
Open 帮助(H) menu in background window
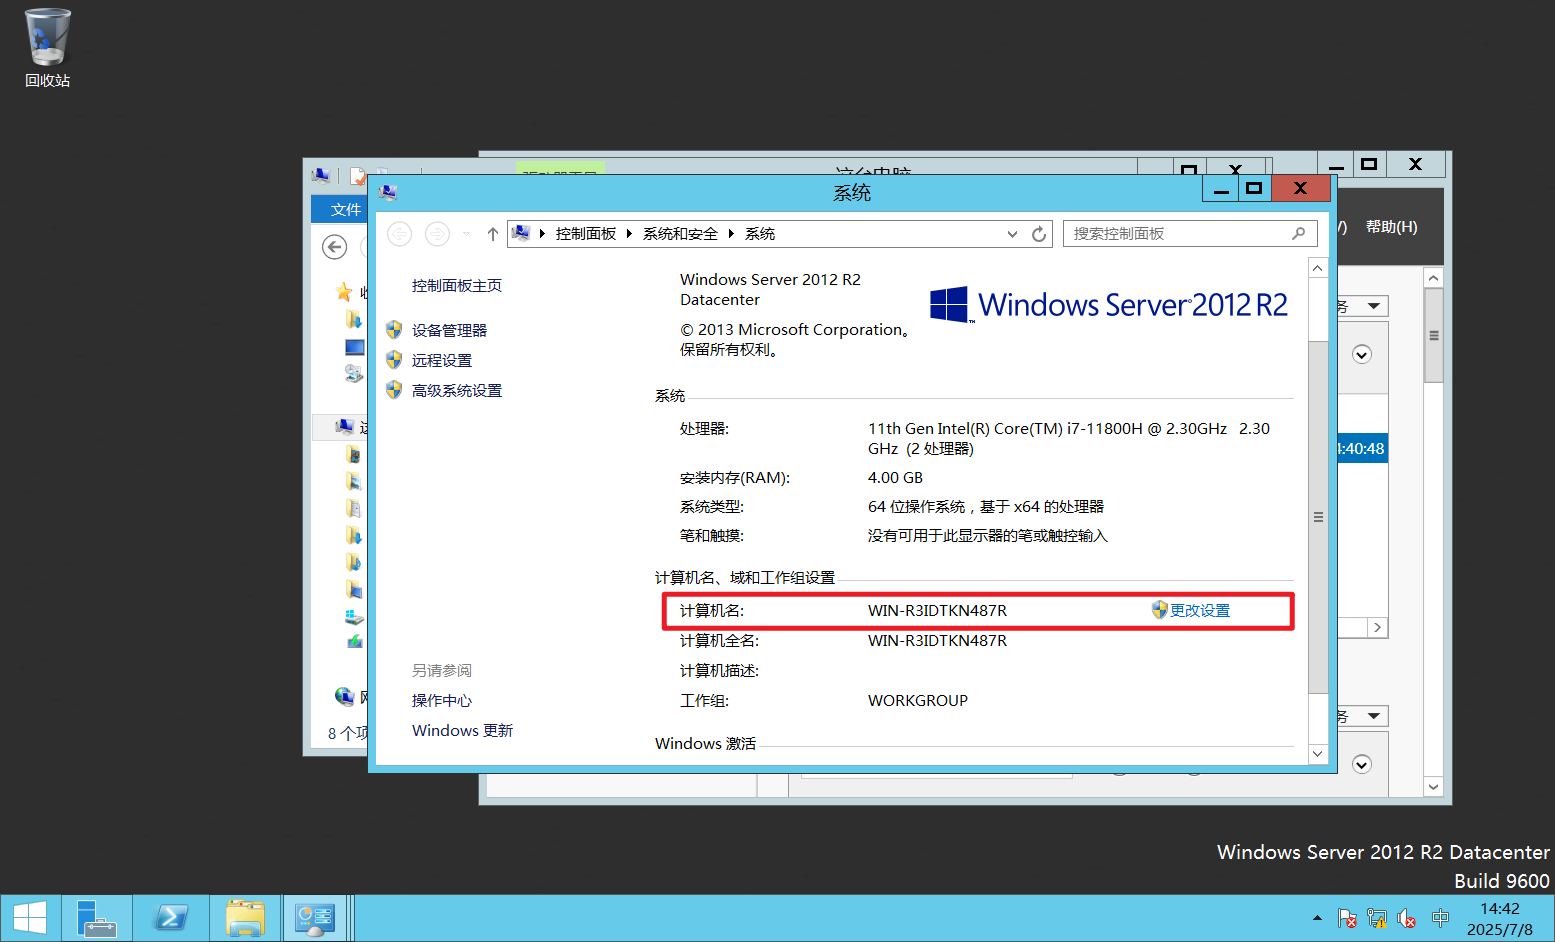(x=1392, y=227)
